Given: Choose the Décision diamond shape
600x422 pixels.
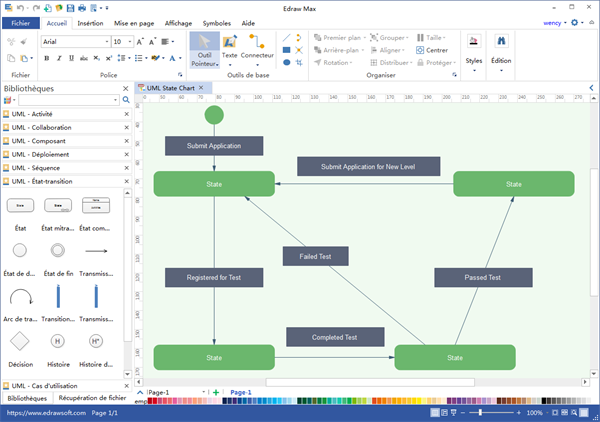Looking at the screenshot, I should pyautogui.click(x=20, y=341).
